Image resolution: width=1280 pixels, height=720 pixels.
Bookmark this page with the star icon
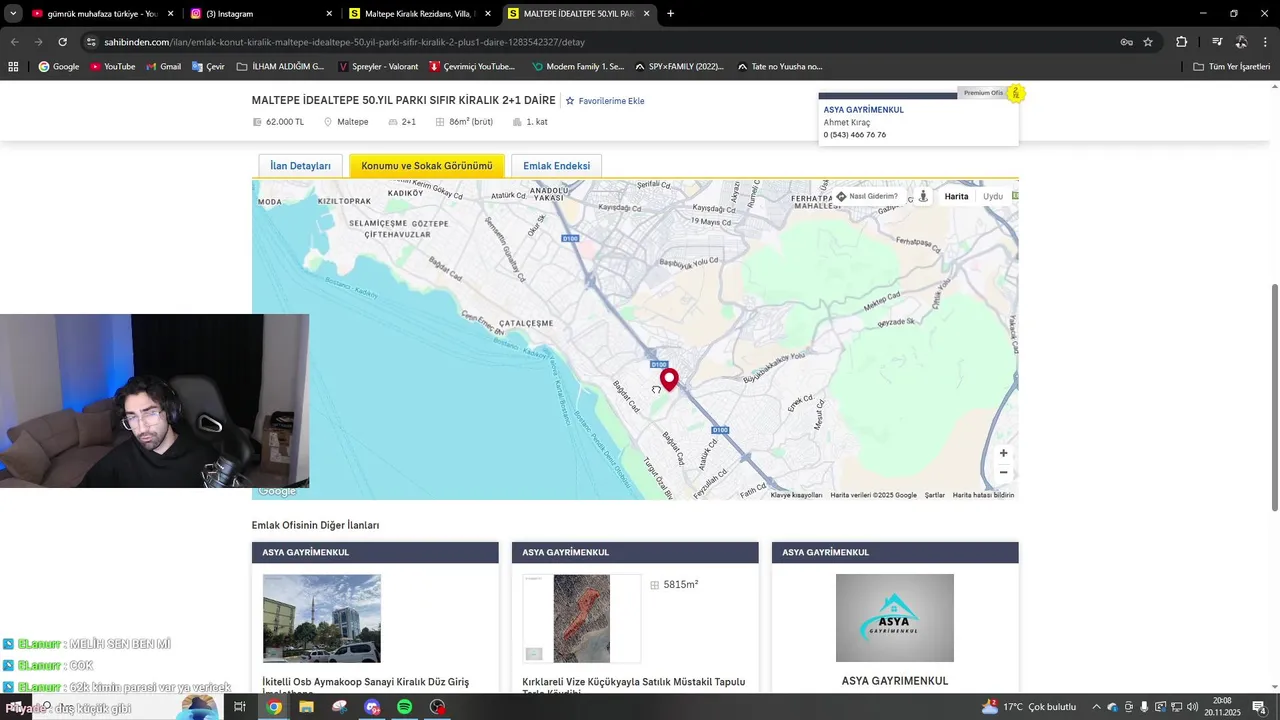(x=1148, y=42)
